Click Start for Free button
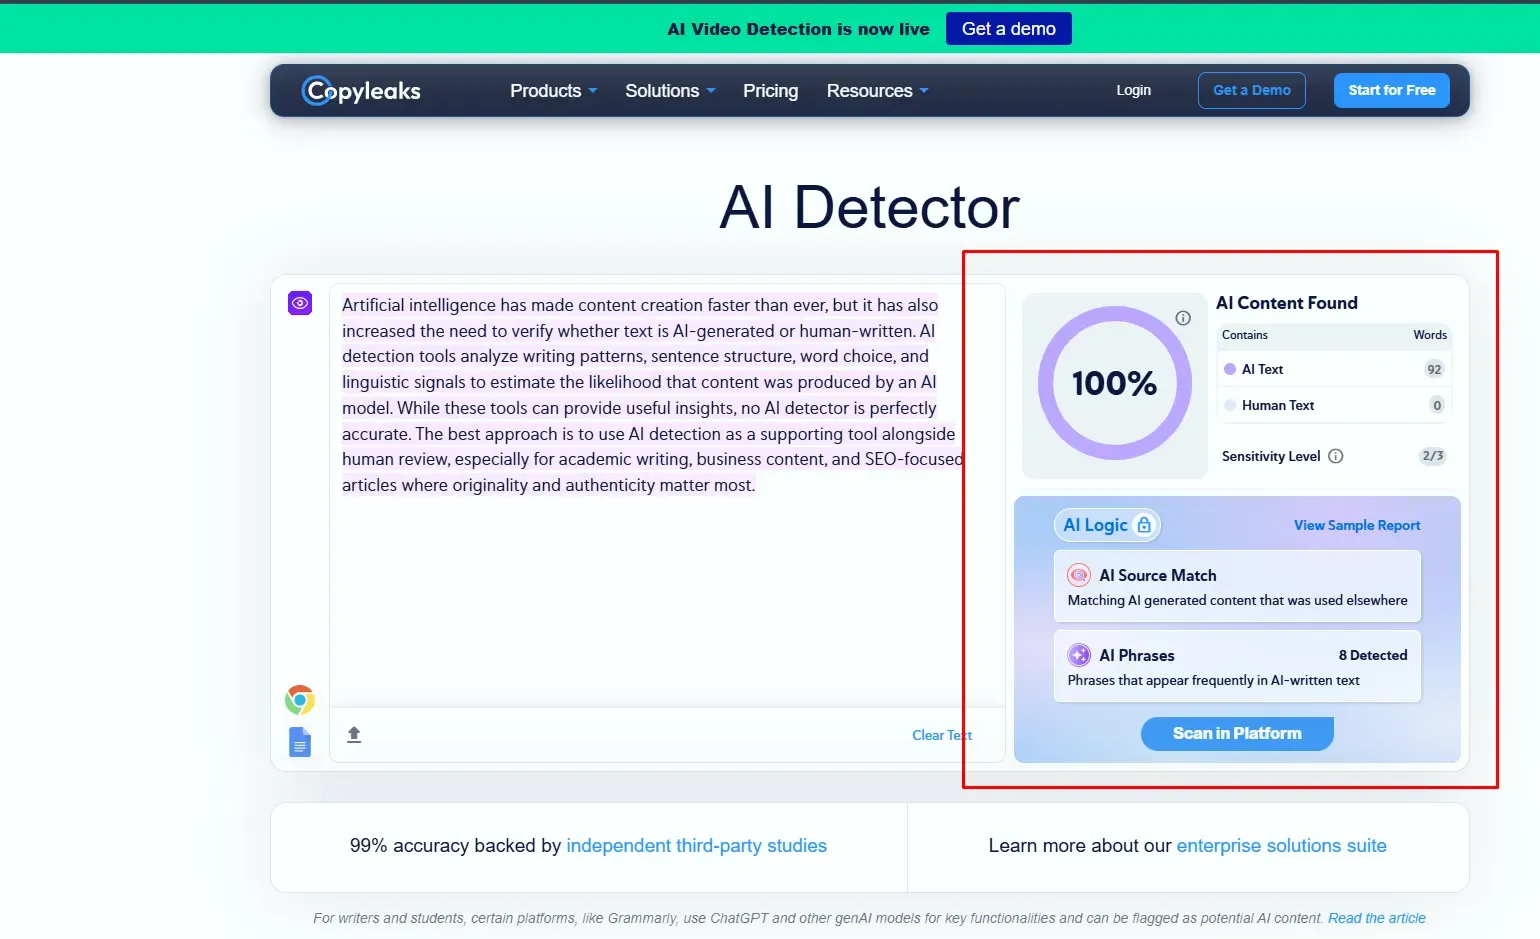 [x=1391, y=90]
